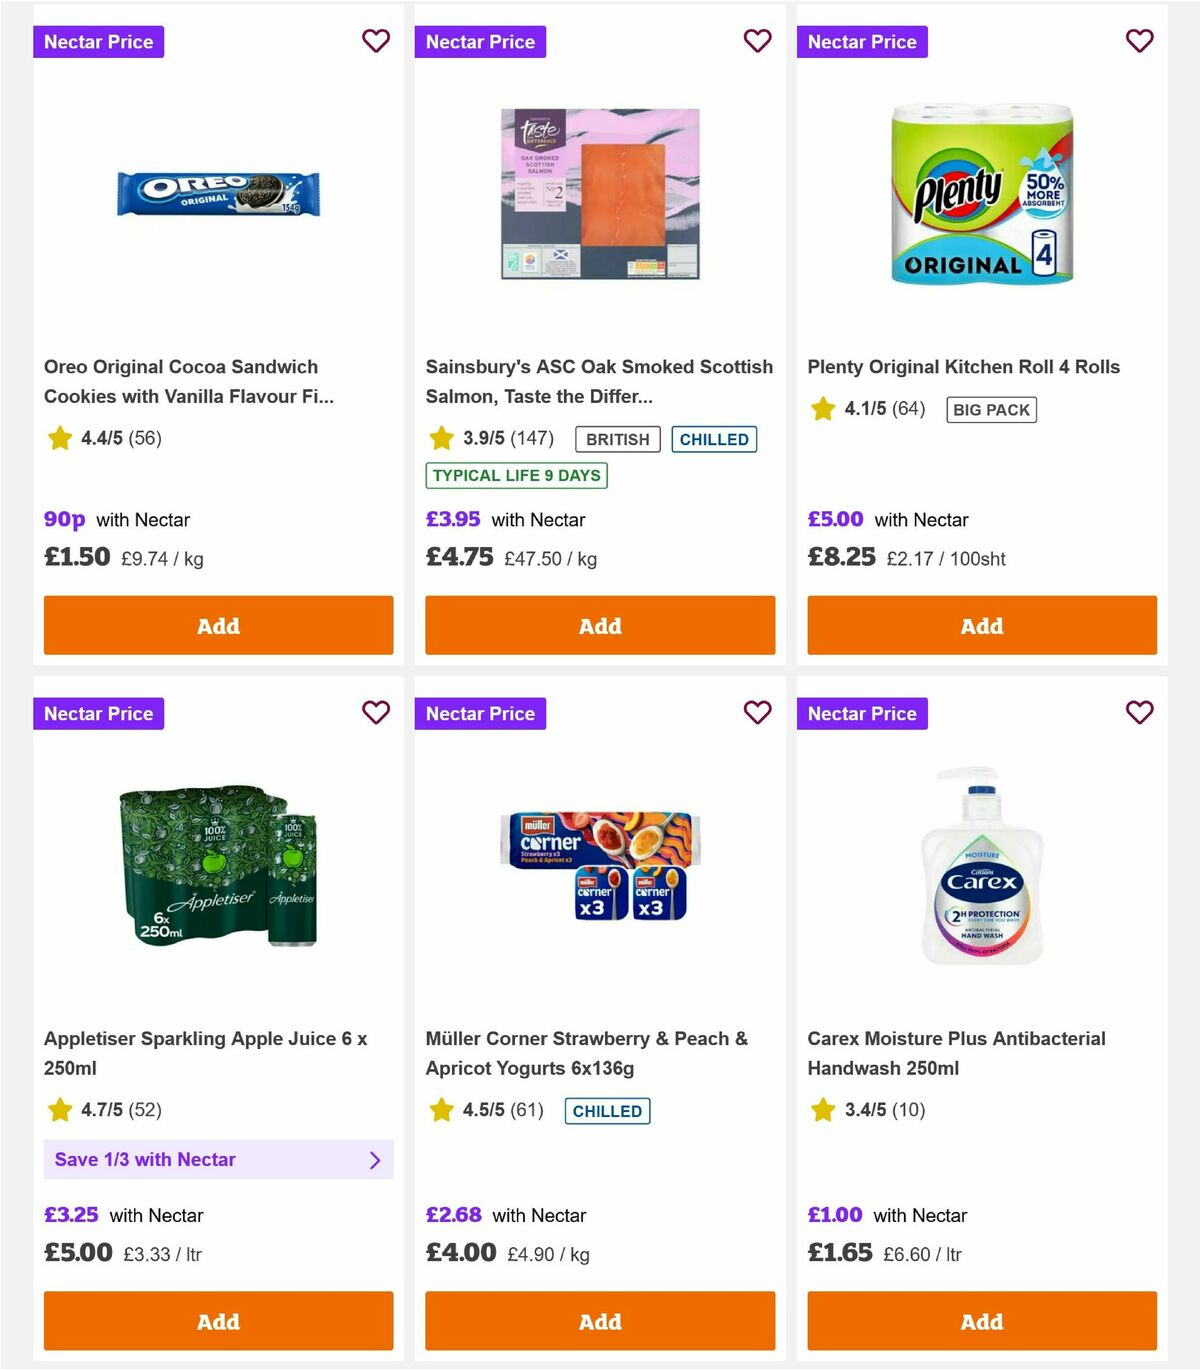This screenshot has height=1370, width=1200.
Task: Click the heart icon on the smoked salmon product
Action: [x=757, y=41]
